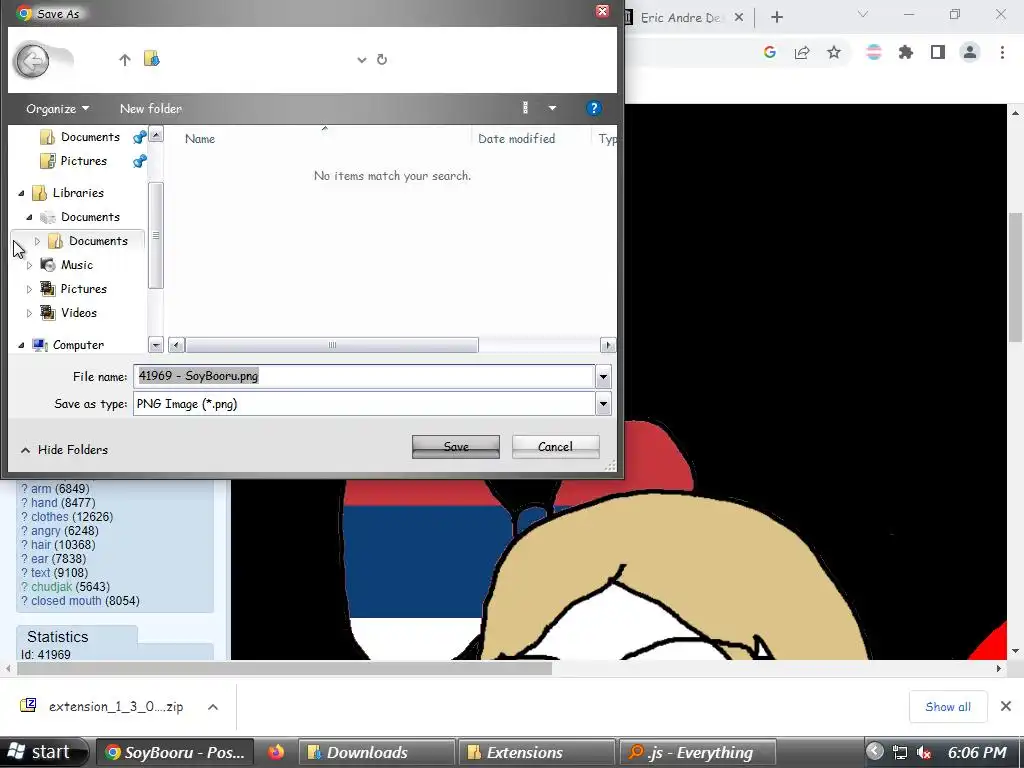Open File name dropdown arrow
This screenshot has width=1024, height=768.
603,376
